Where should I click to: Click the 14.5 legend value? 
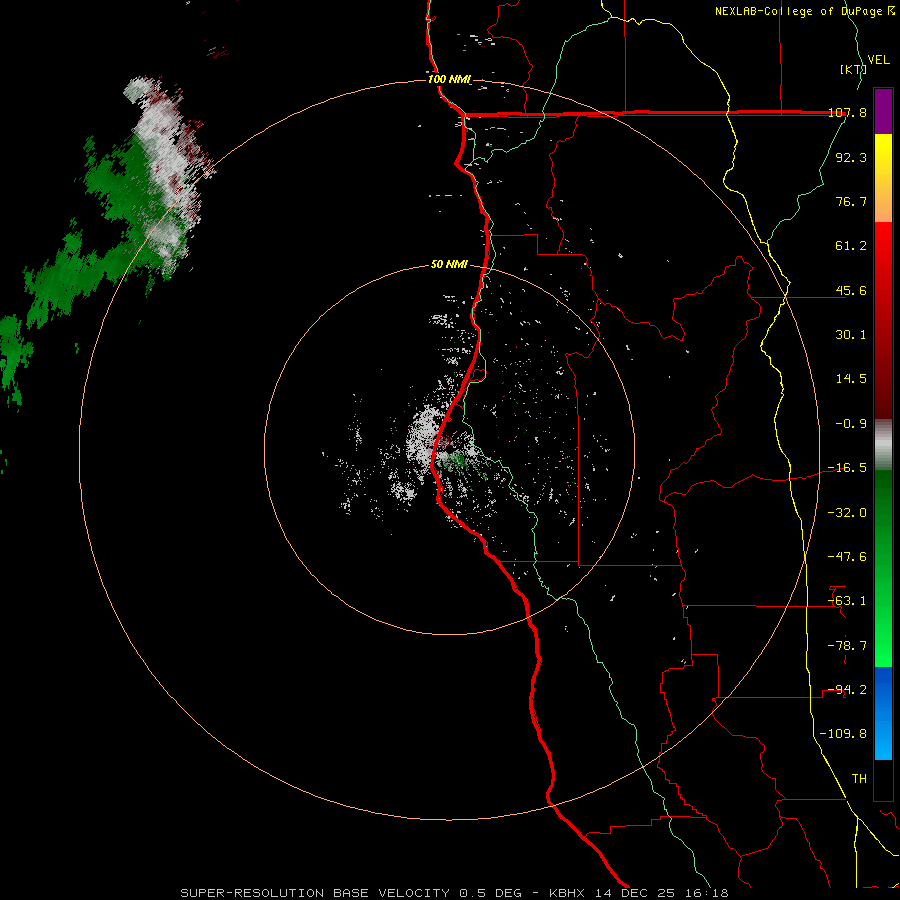(851, 379)
